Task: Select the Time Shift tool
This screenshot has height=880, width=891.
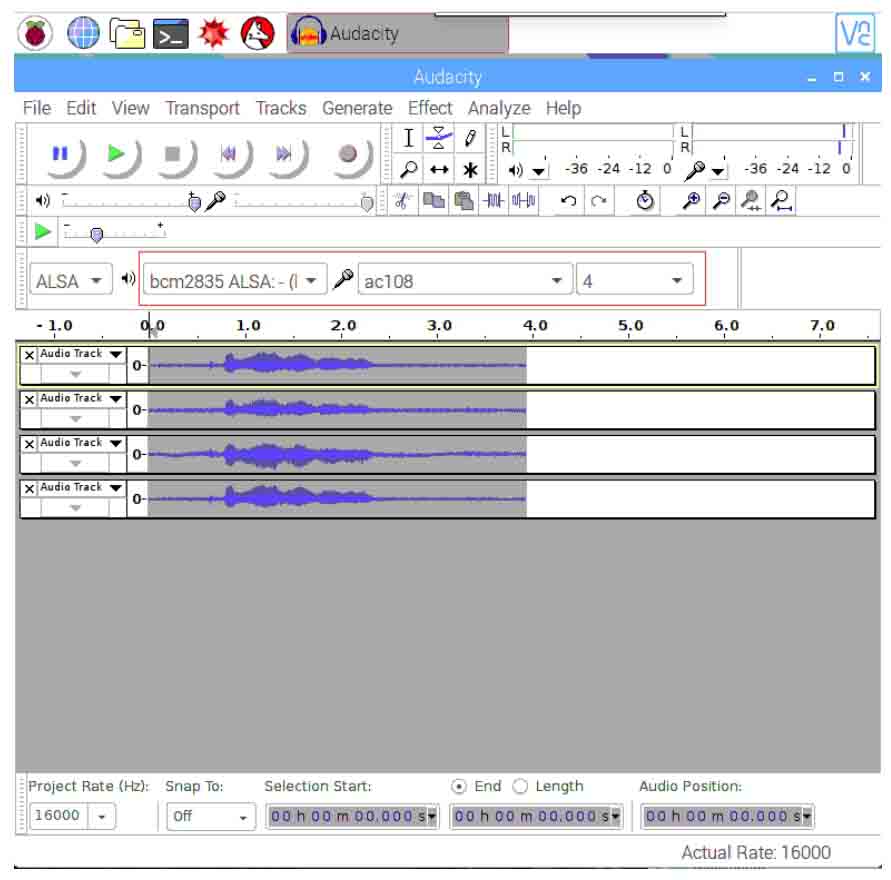Action: point(438,169)
